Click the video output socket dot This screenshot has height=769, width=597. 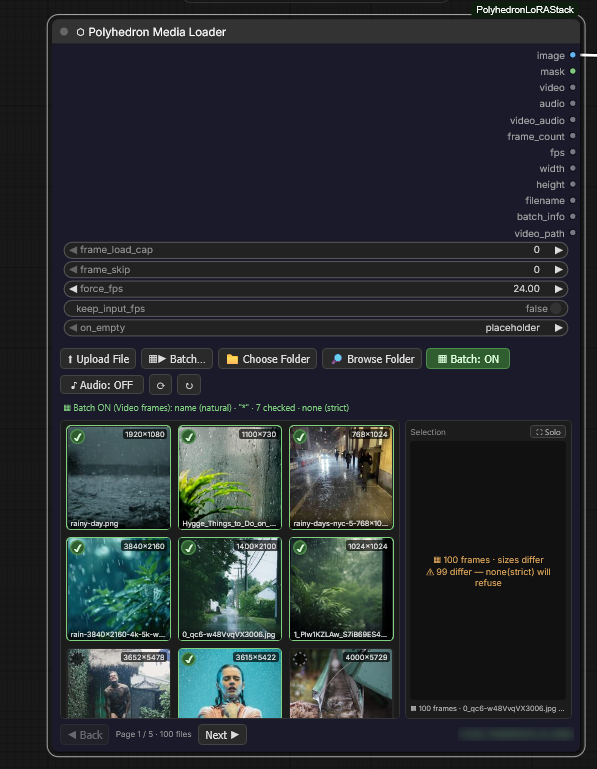[x=572, y=88]
